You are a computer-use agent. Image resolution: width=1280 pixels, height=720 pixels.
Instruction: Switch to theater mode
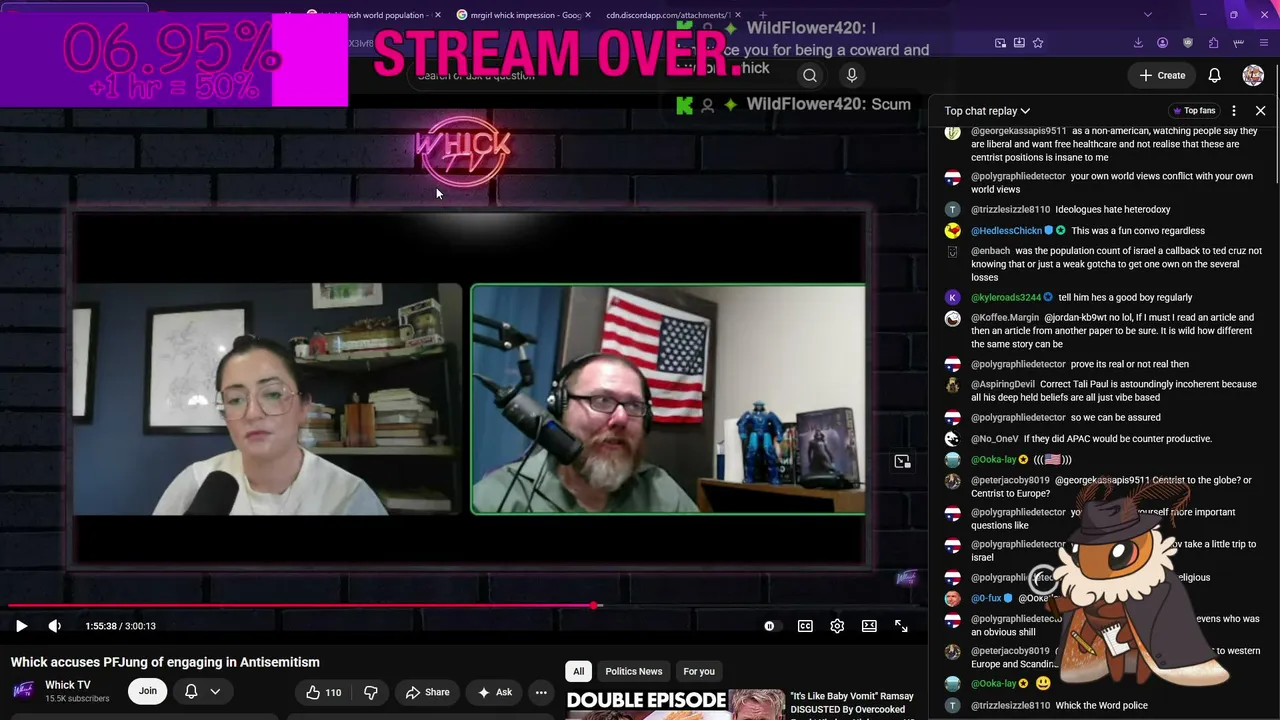(869, 626)
